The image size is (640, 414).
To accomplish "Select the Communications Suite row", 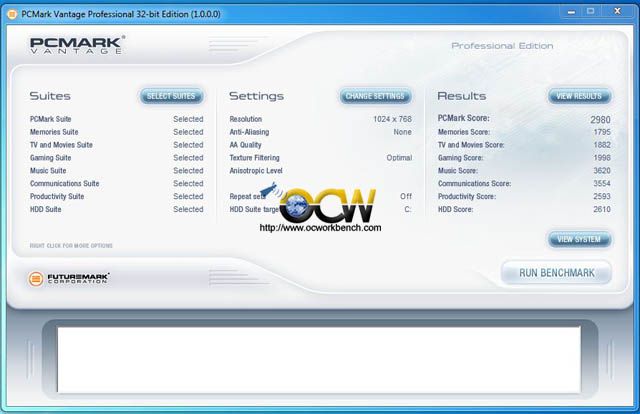I will [x=116, y=183].
